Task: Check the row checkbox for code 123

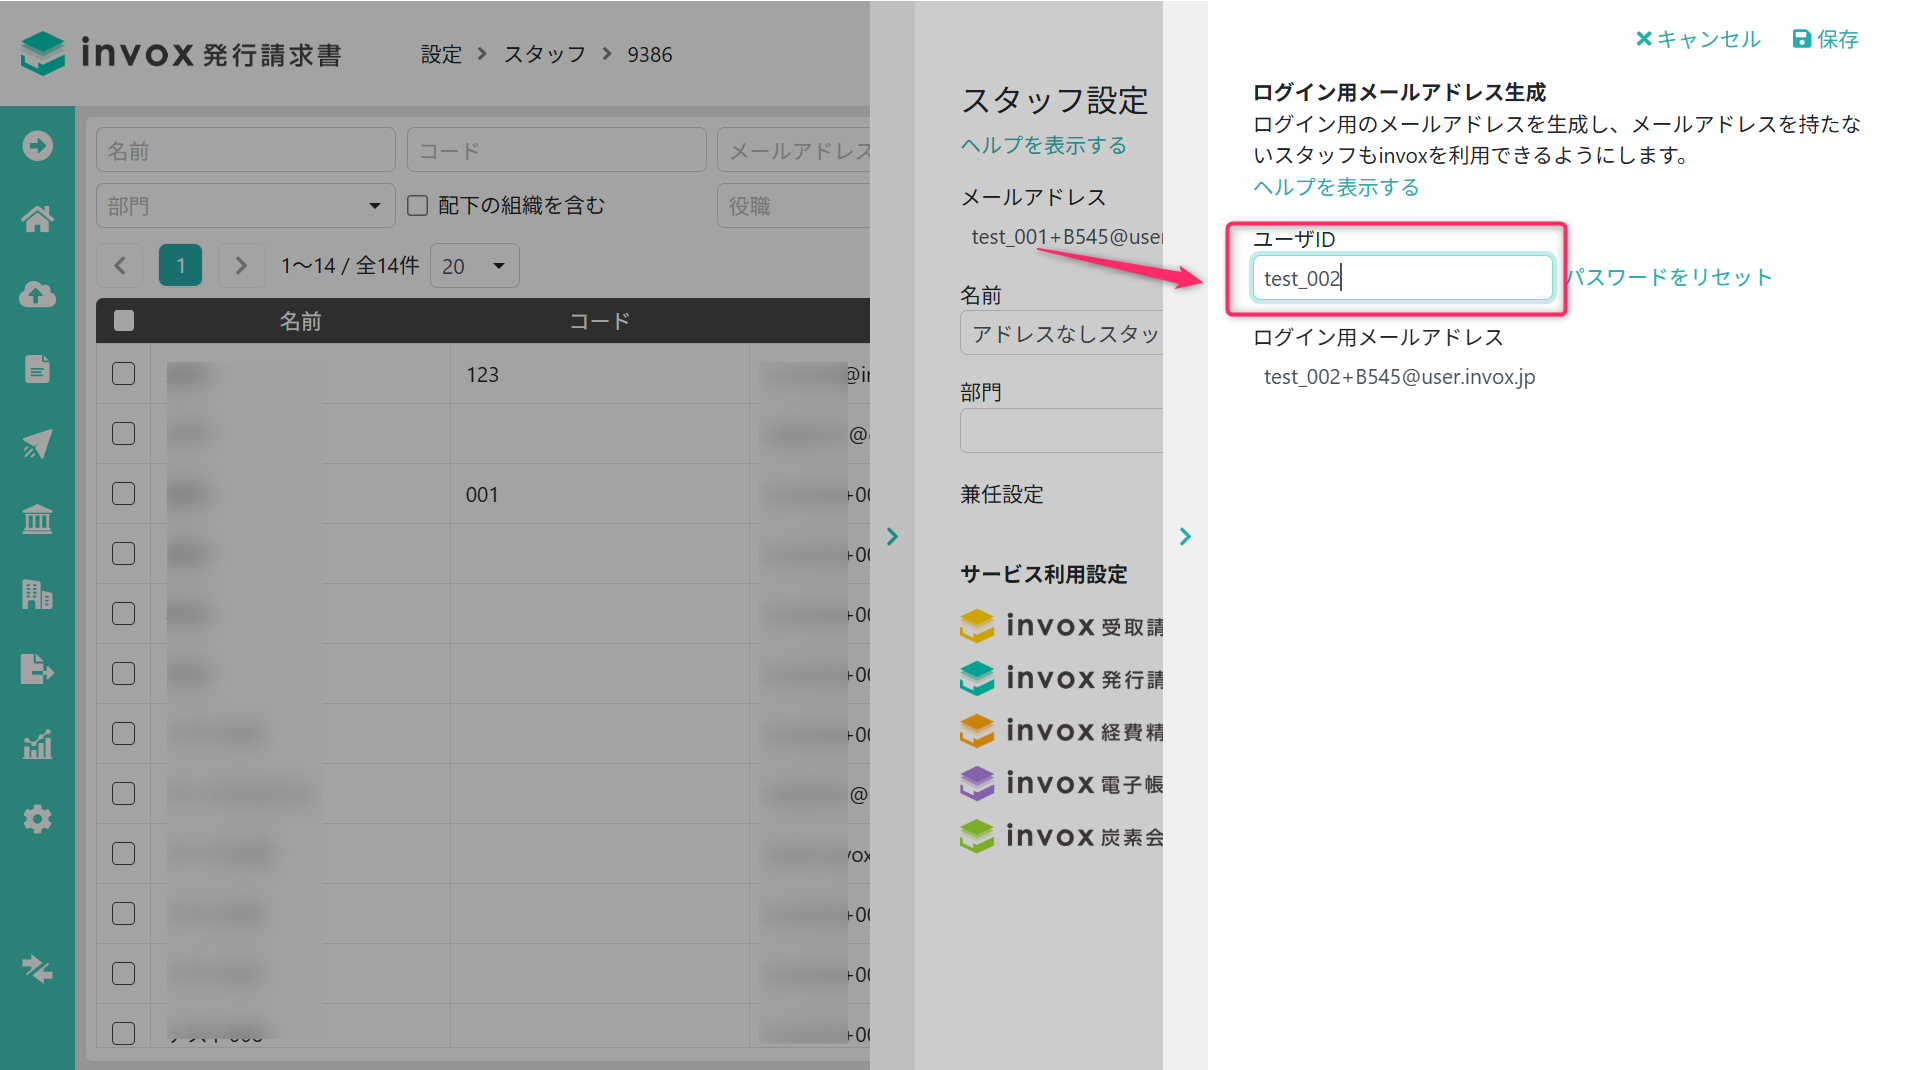Action: (124, 374)
